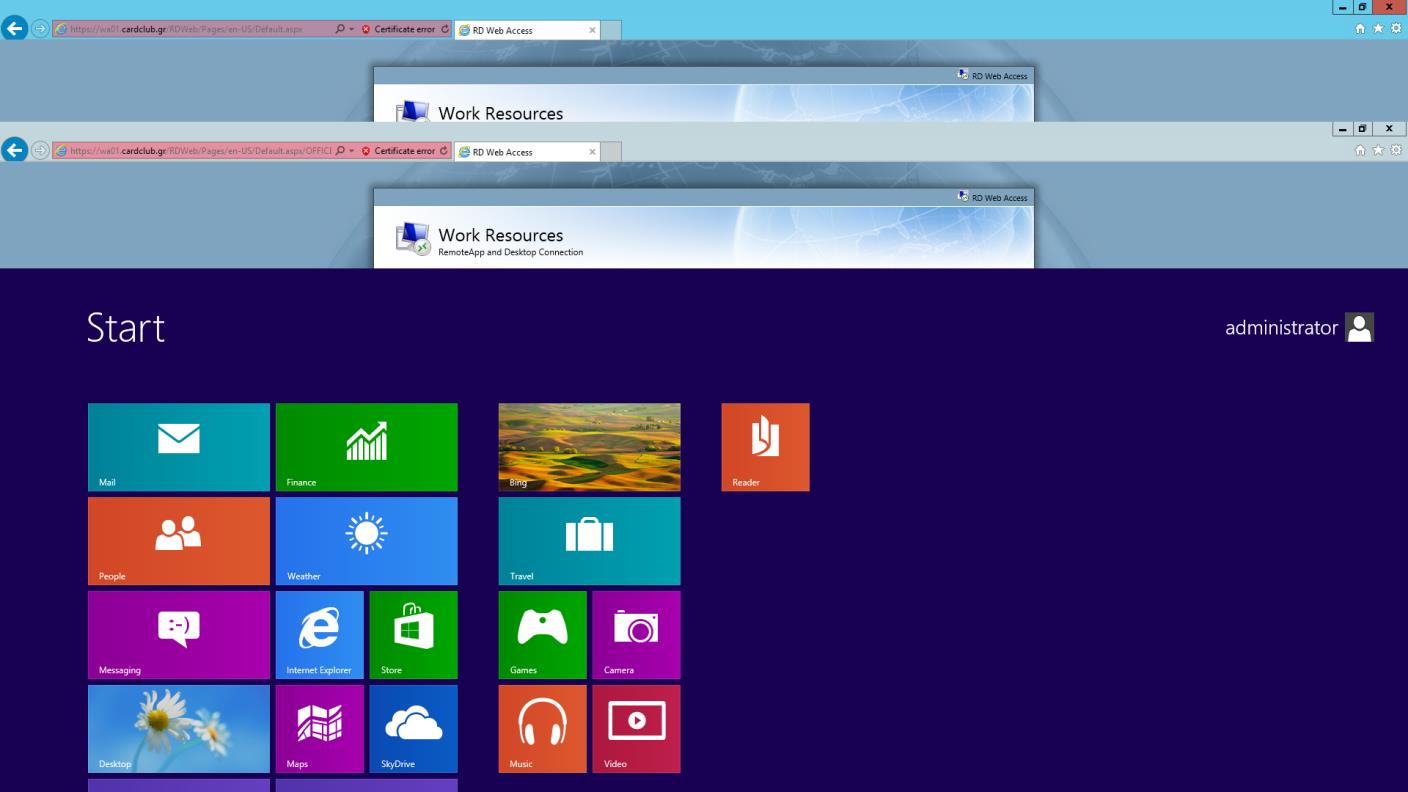The image size is (1408, 792).
Task: Open the Camera tile
Action: (636, 635)
